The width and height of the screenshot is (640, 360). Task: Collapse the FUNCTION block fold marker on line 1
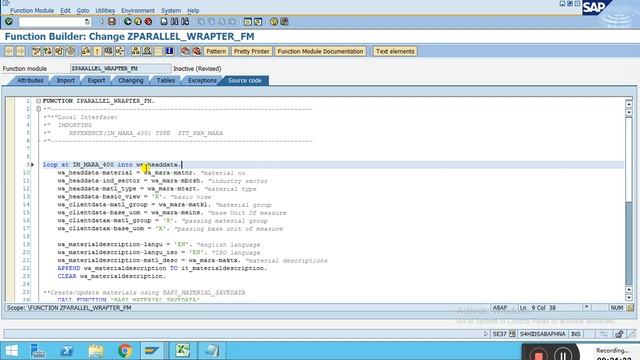pos(38,101)
